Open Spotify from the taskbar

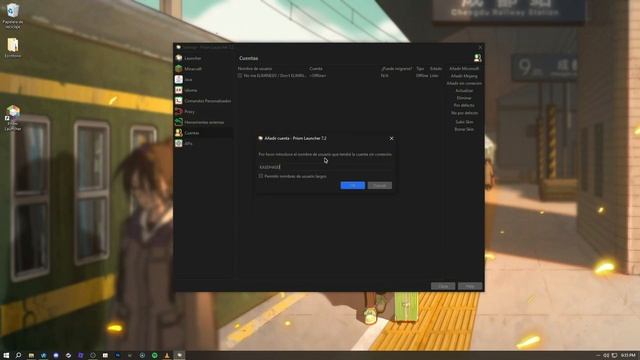(x=155, y=356)
